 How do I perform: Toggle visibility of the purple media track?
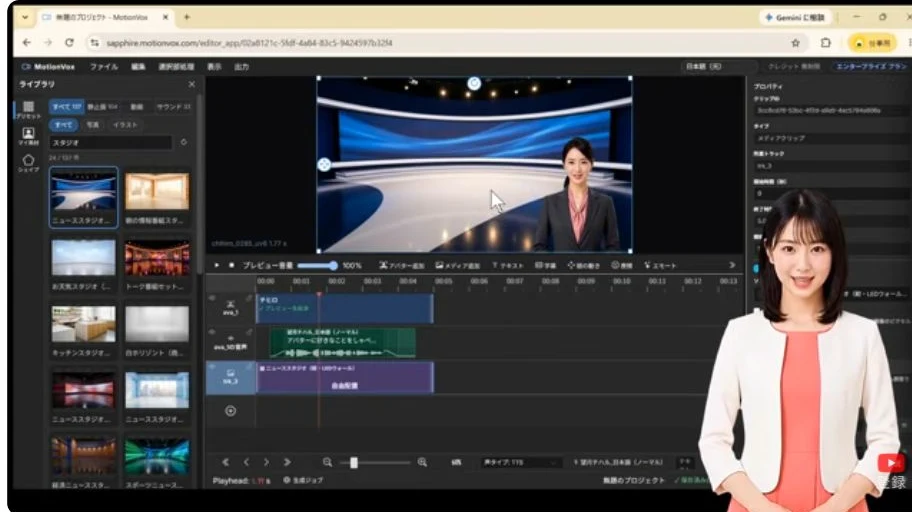pos(212,367)
